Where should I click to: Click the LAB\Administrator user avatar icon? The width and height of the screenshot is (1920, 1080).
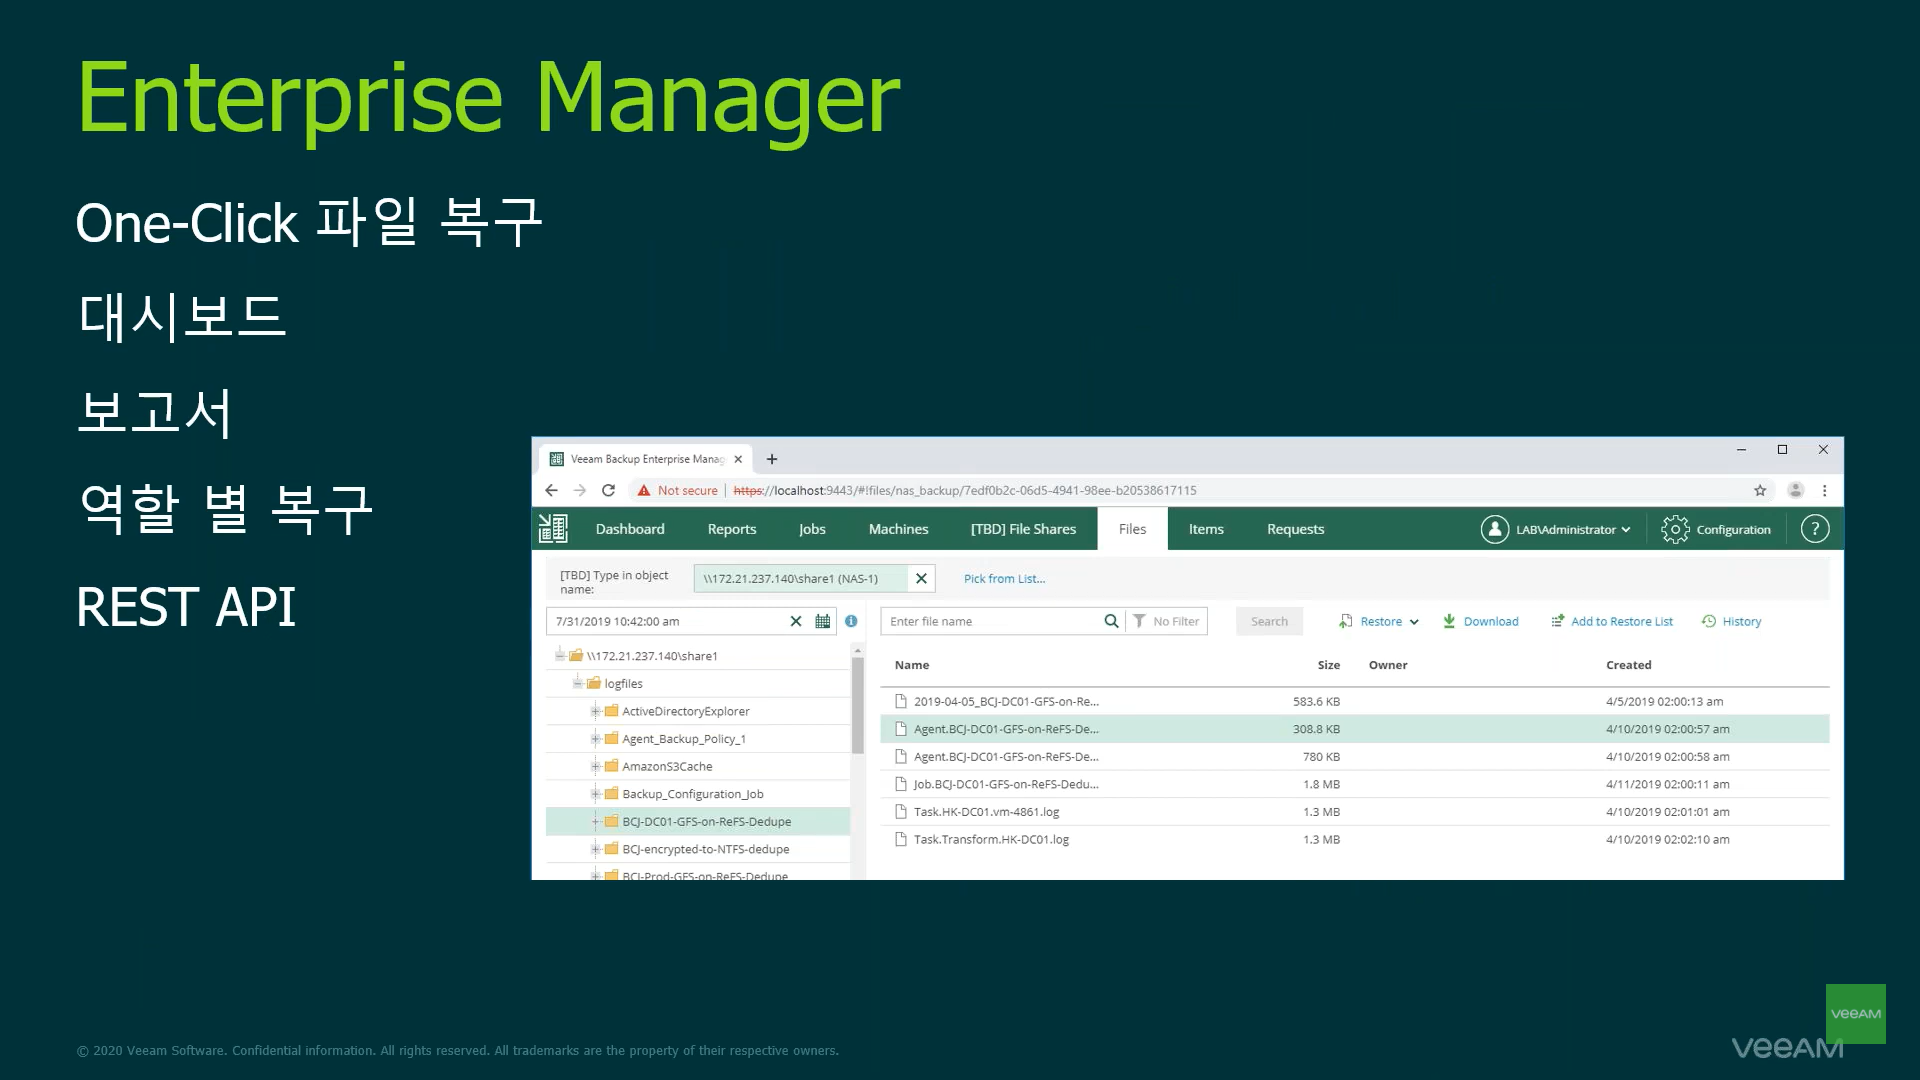point(1495,529)
